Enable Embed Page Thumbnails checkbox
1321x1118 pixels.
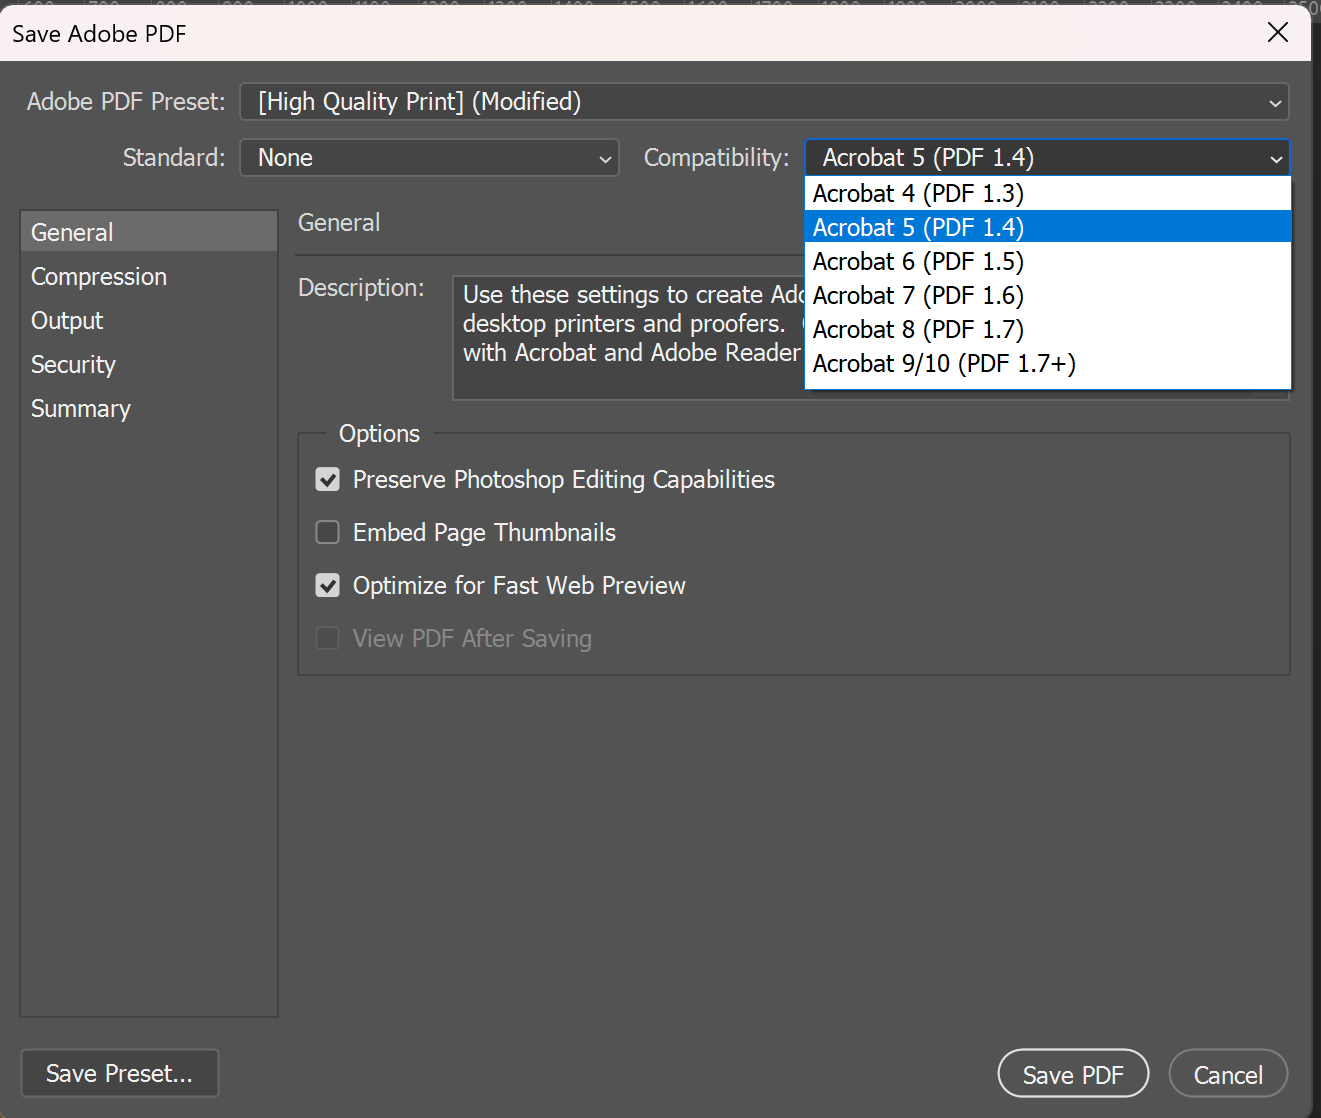point(328,533)
